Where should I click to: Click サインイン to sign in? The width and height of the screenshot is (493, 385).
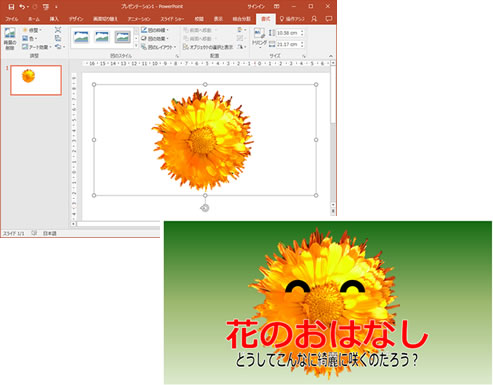pos(256,7)
